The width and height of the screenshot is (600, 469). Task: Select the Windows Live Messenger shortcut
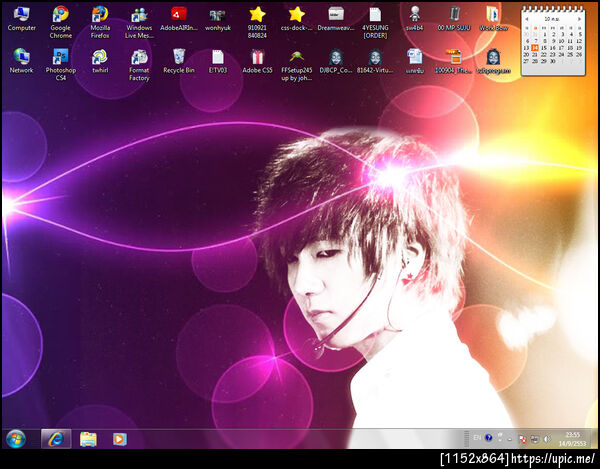pos(139,22)
